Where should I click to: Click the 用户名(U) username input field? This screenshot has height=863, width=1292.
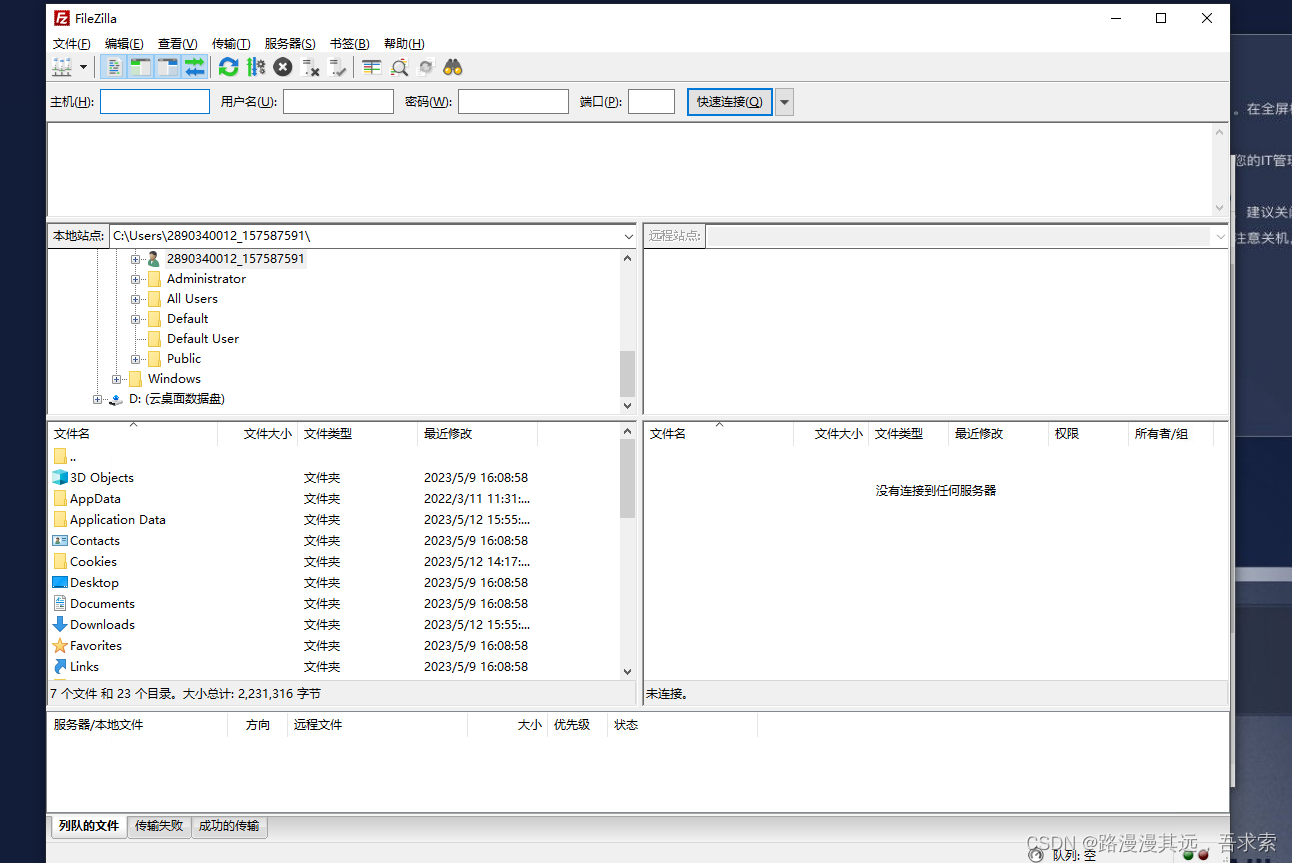pos(338,102)
